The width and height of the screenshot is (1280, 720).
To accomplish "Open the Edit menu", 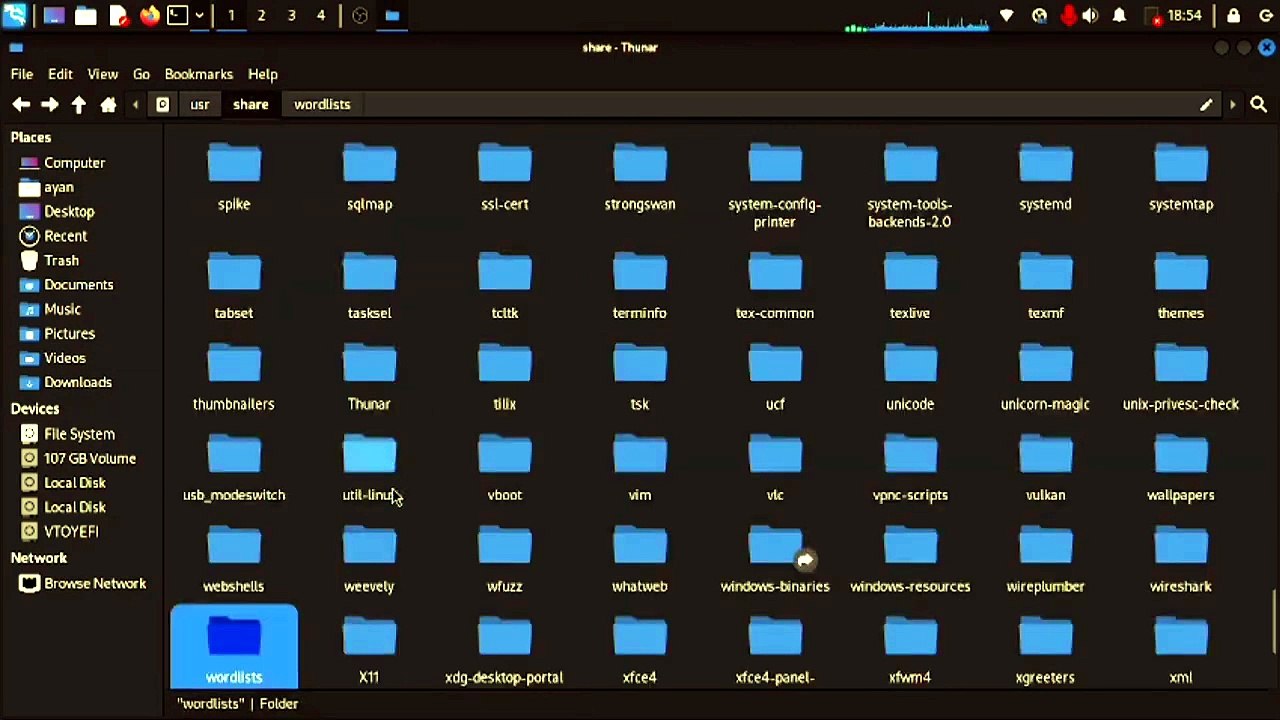I will [60, 74].
